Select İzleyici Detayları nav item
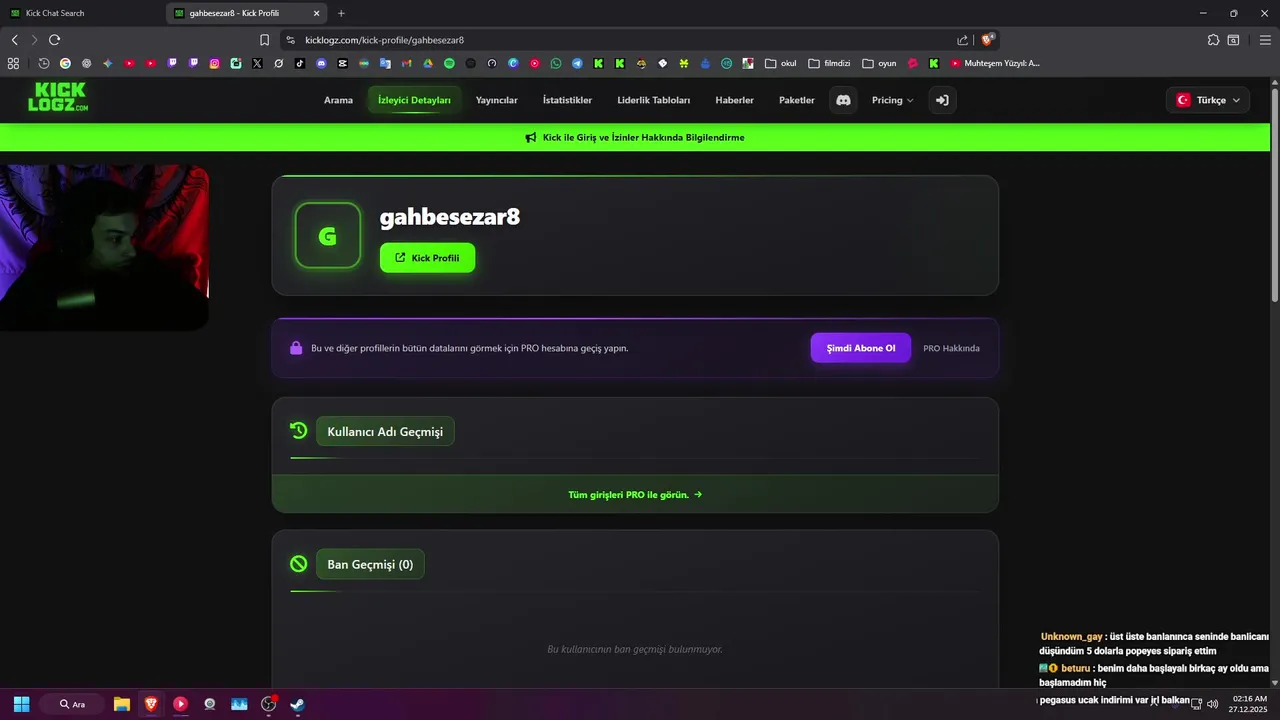 pos(414,100)
